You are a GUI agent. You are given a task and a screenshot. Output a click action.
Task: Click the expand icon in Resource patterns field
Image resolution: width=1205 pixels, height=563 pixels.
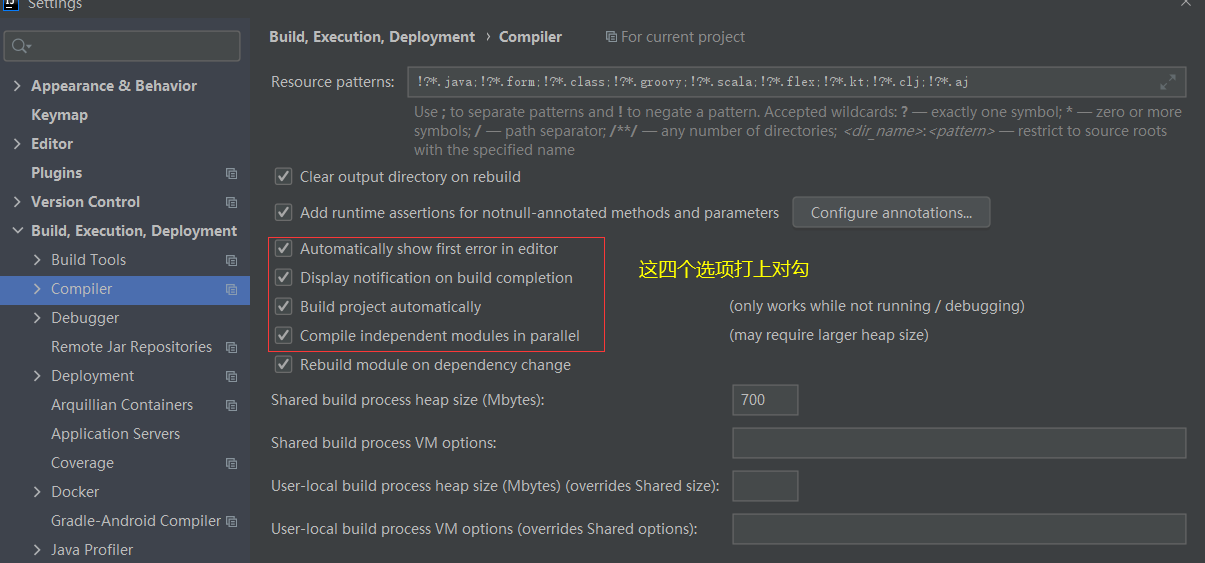[1168, 82]
